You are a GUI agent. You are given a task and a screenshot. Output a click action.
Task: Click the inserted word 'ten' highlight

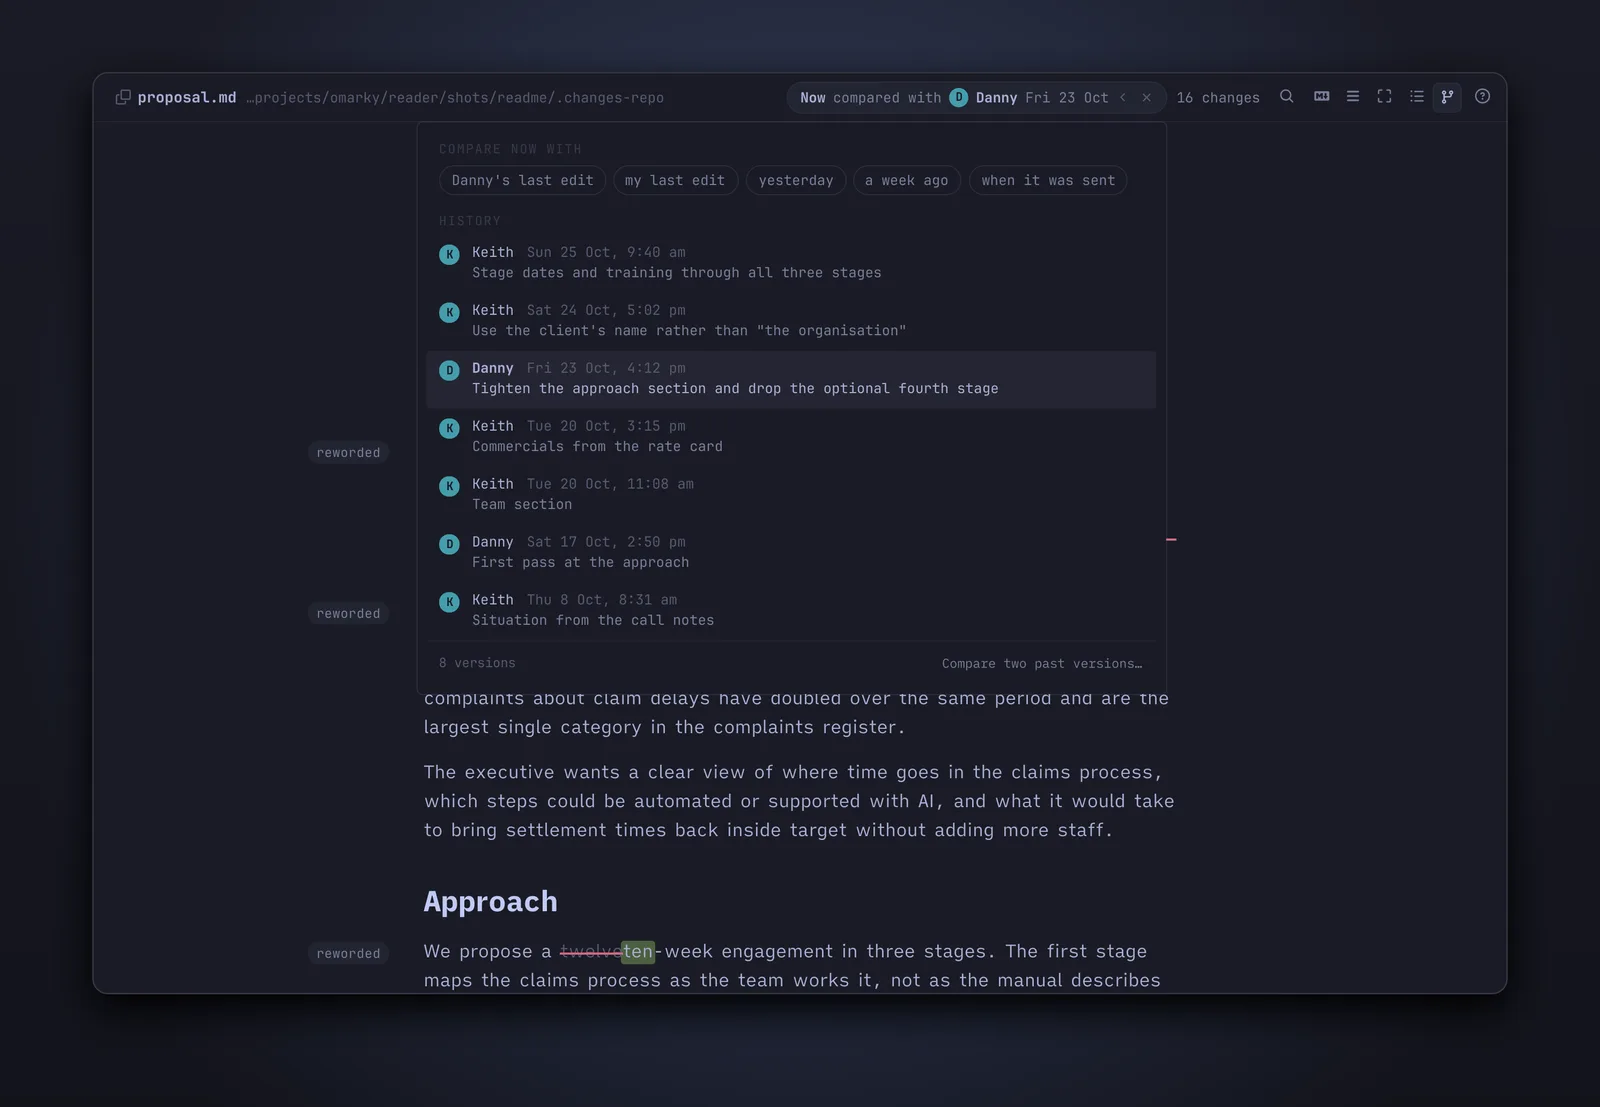[x=638, y=951]
